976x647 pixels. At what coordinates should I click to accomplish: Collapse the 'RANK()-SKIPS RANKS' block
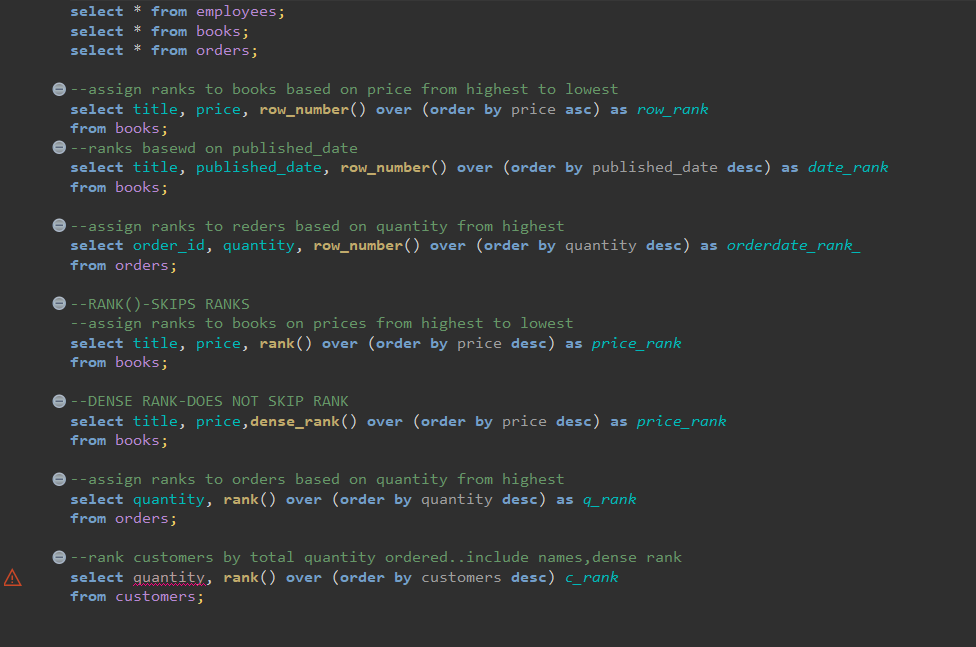tap(59, 303)
